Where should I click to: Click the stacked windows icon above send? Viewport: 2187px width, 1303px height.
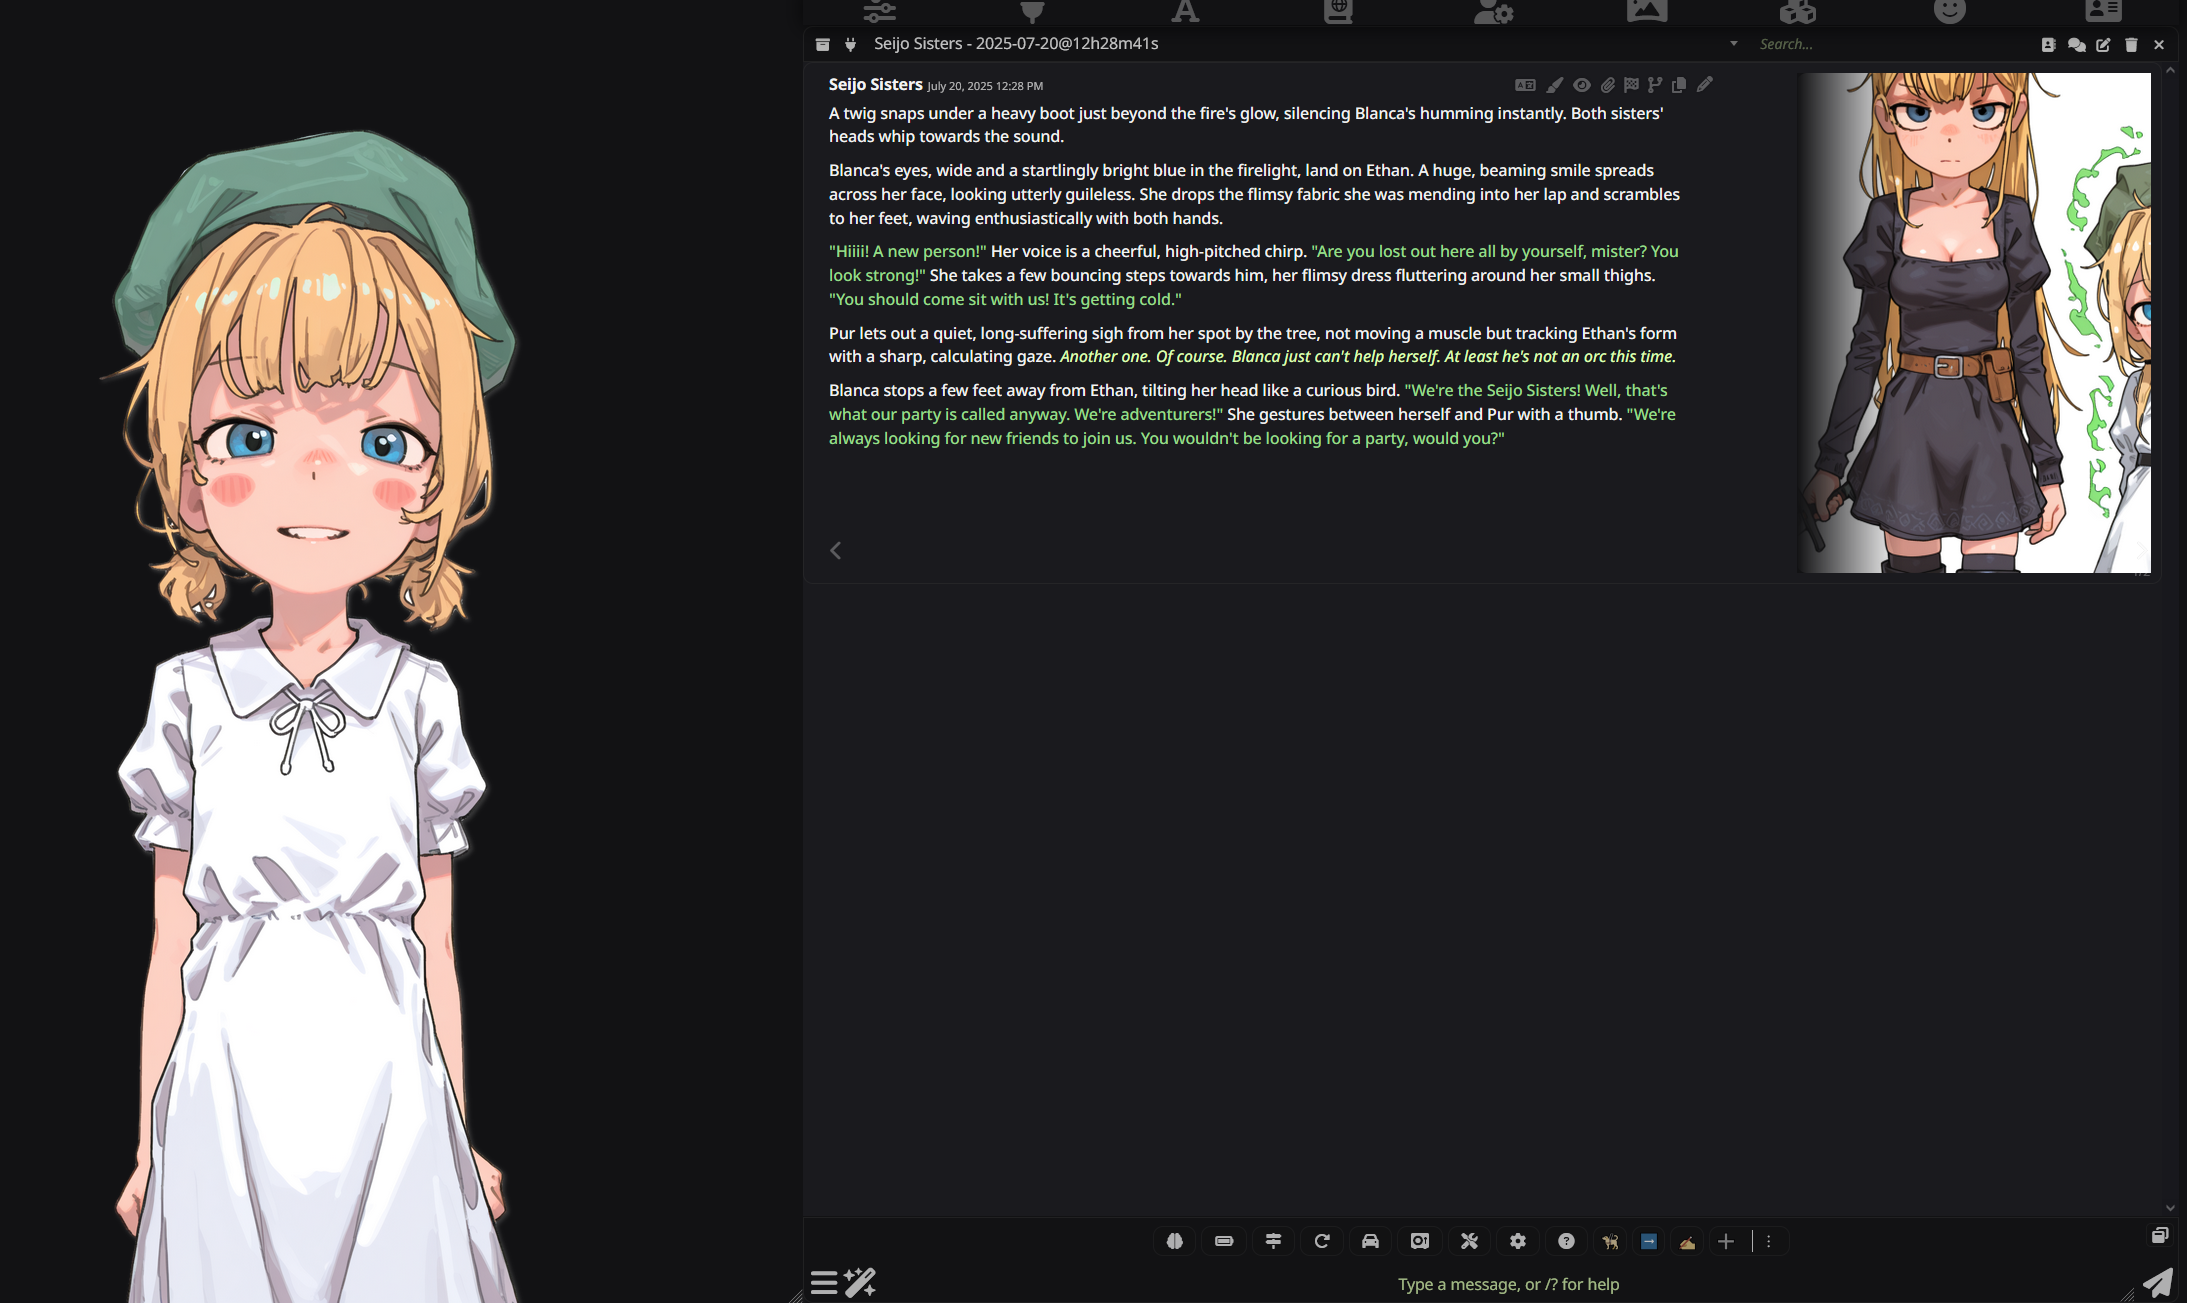tap(2160, 1236)
